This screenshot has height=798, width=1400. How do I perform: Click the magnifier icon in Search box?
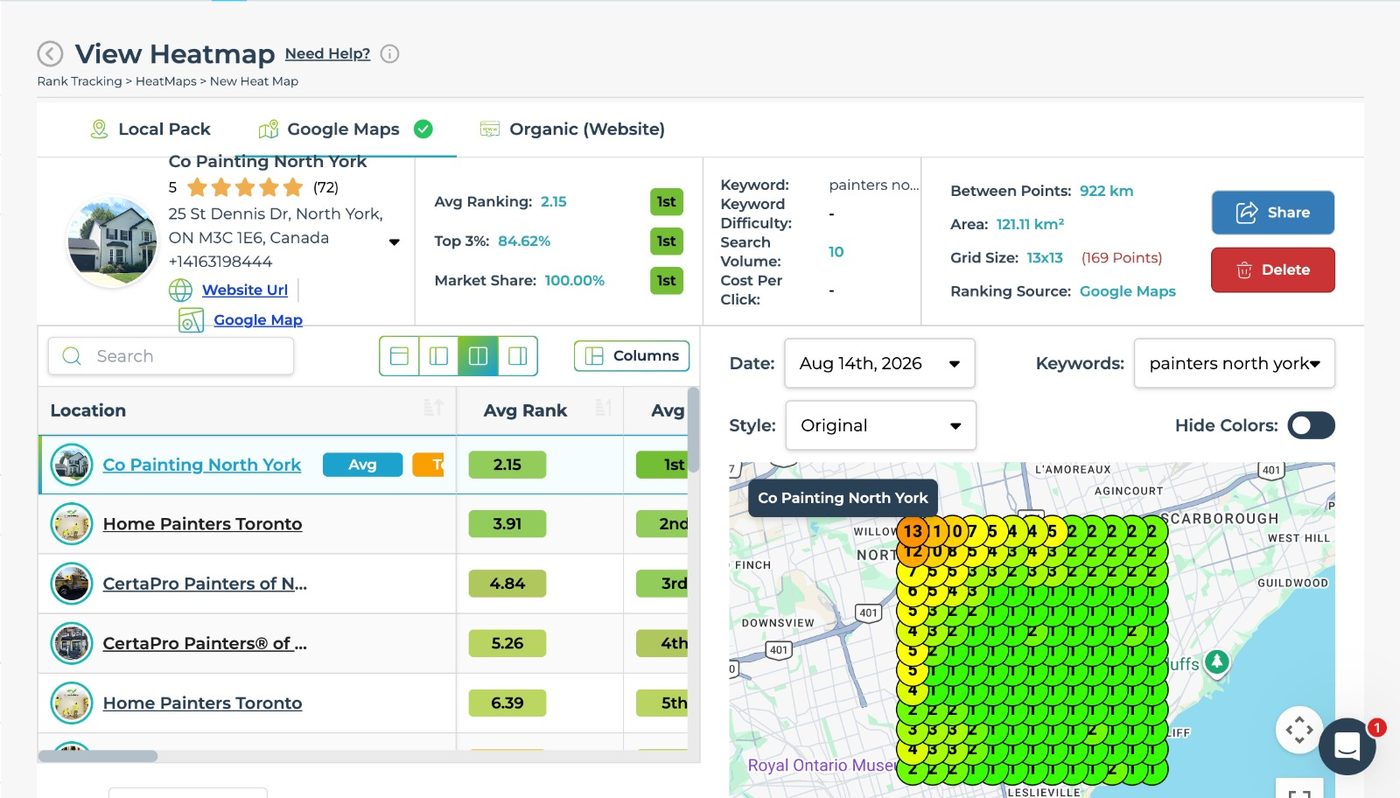[x=72, y=356]
